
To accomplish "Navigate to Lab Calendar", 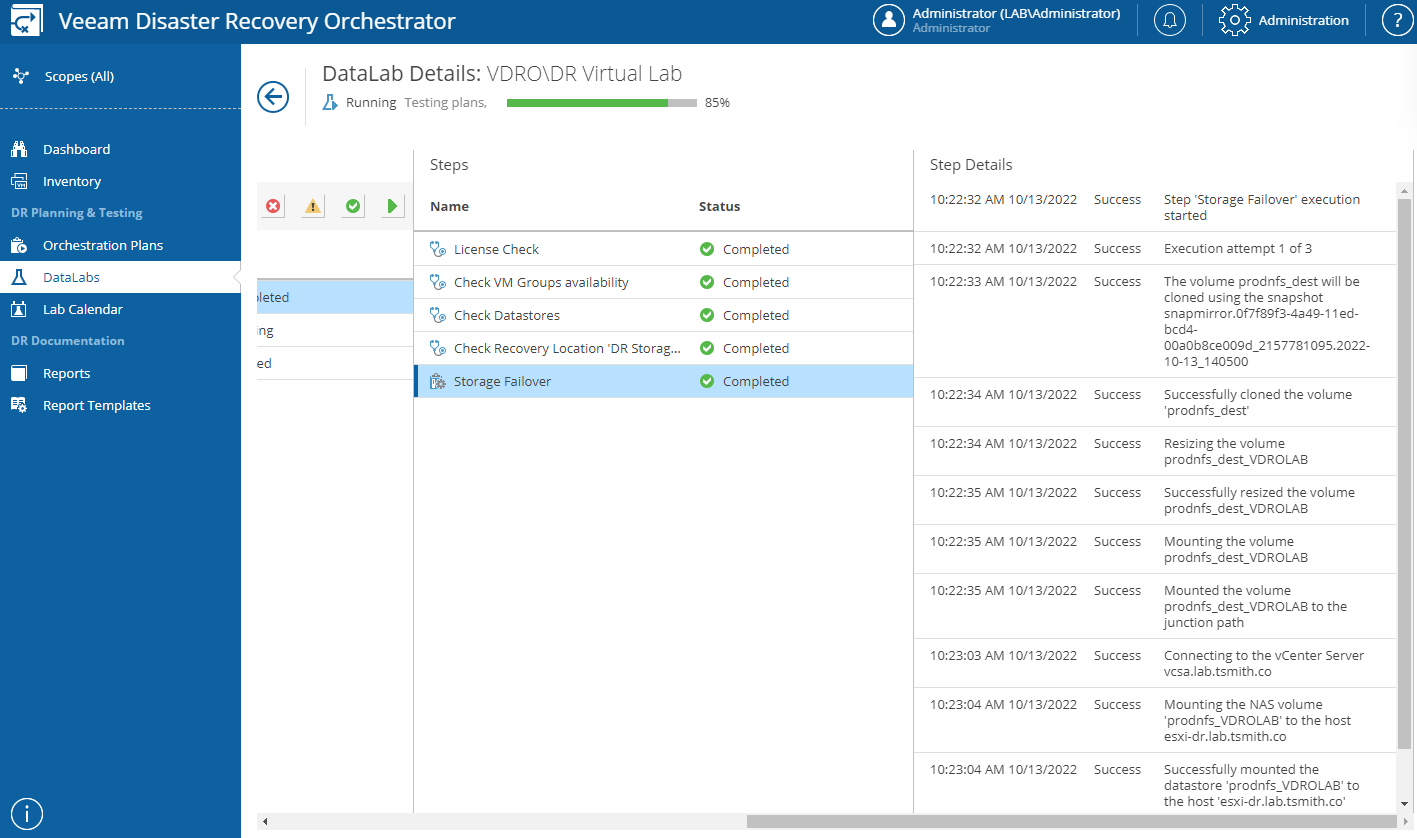I will 82,309.
